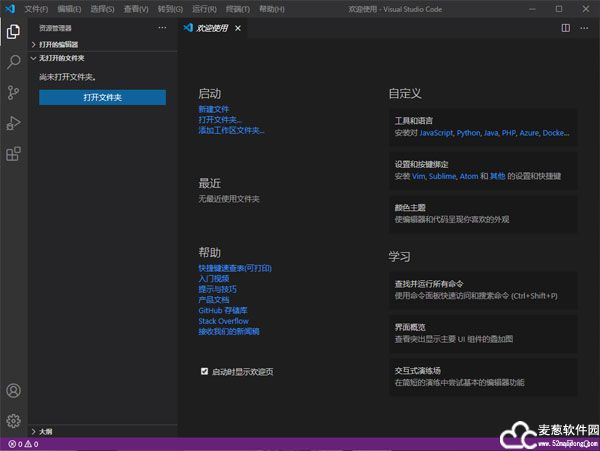Click the 资源管理器 panel title
The height and width of the screenshot is (451, 600).
[x=55, y=28]
